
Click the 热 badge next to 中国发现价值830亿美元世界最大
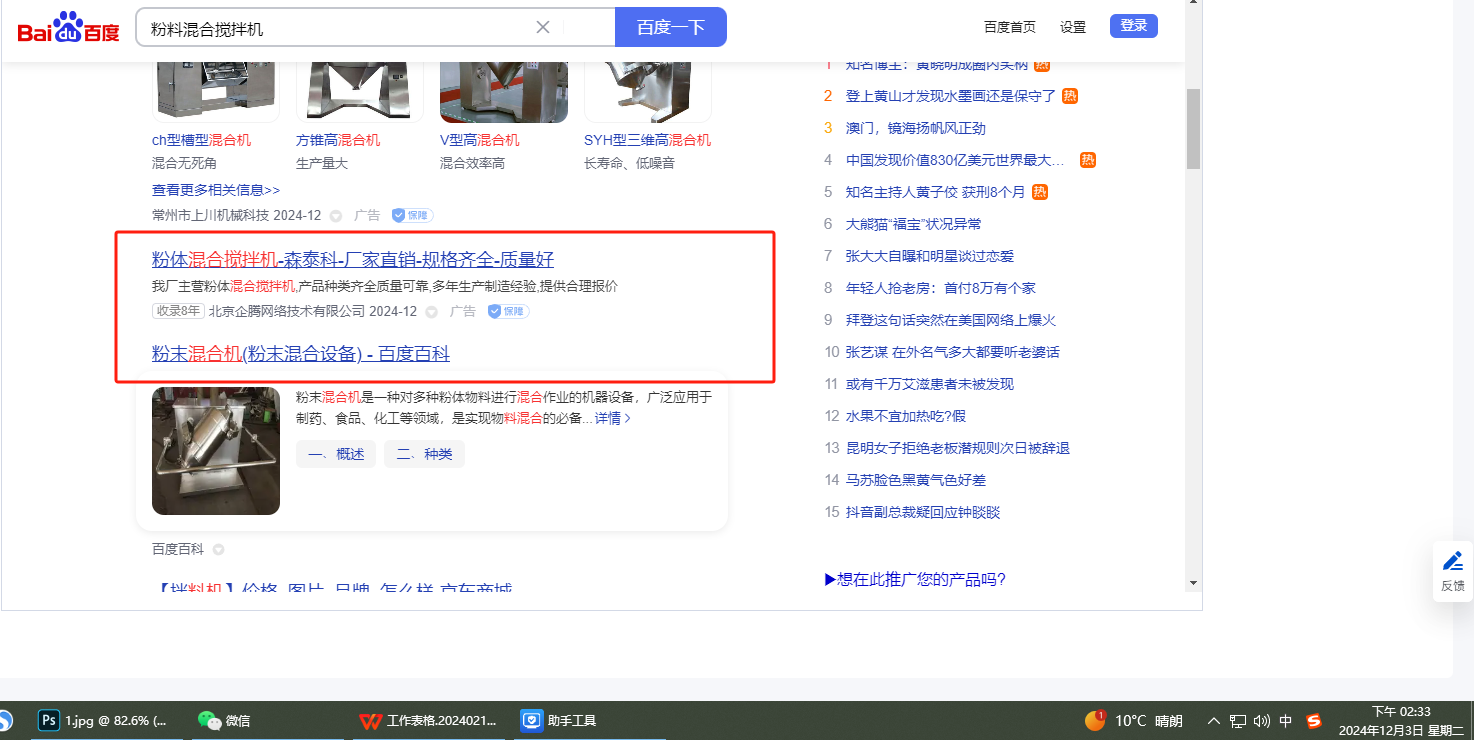[1088, 160]
